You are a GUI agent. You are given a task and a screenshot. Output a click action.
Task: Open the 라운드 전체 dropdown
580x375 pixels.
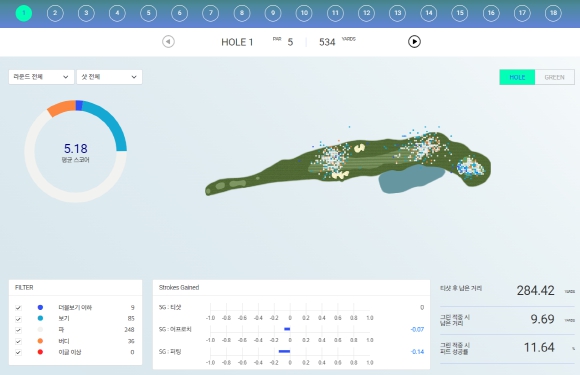point(41,77)
